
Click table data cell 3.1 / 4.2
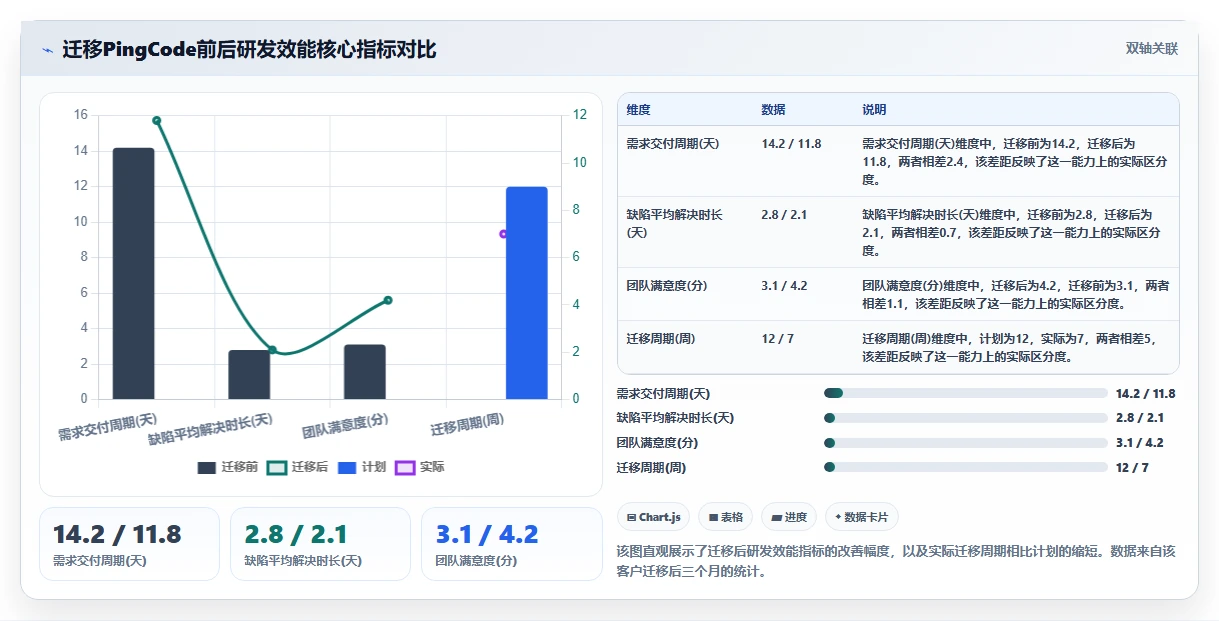[783, 286]
